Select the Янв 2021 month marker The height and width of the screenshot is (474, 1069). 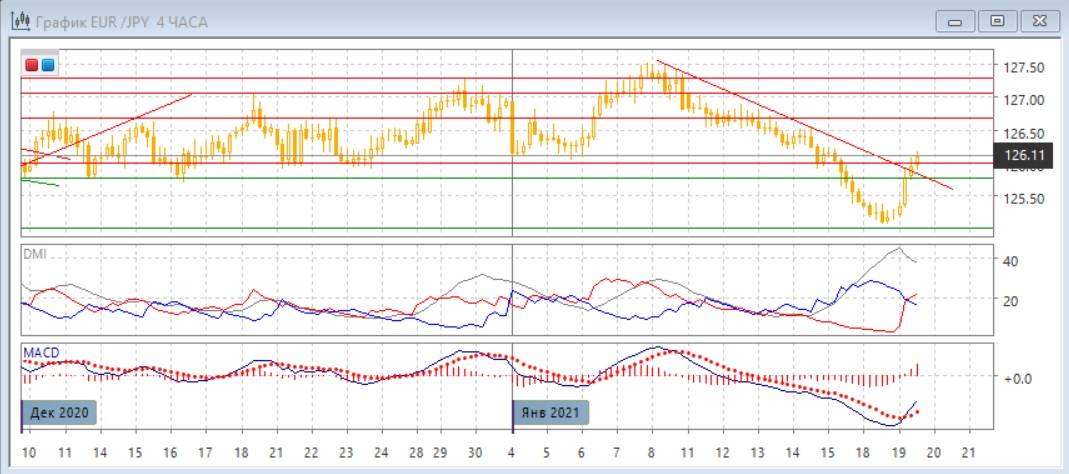(x=551, y=412)
